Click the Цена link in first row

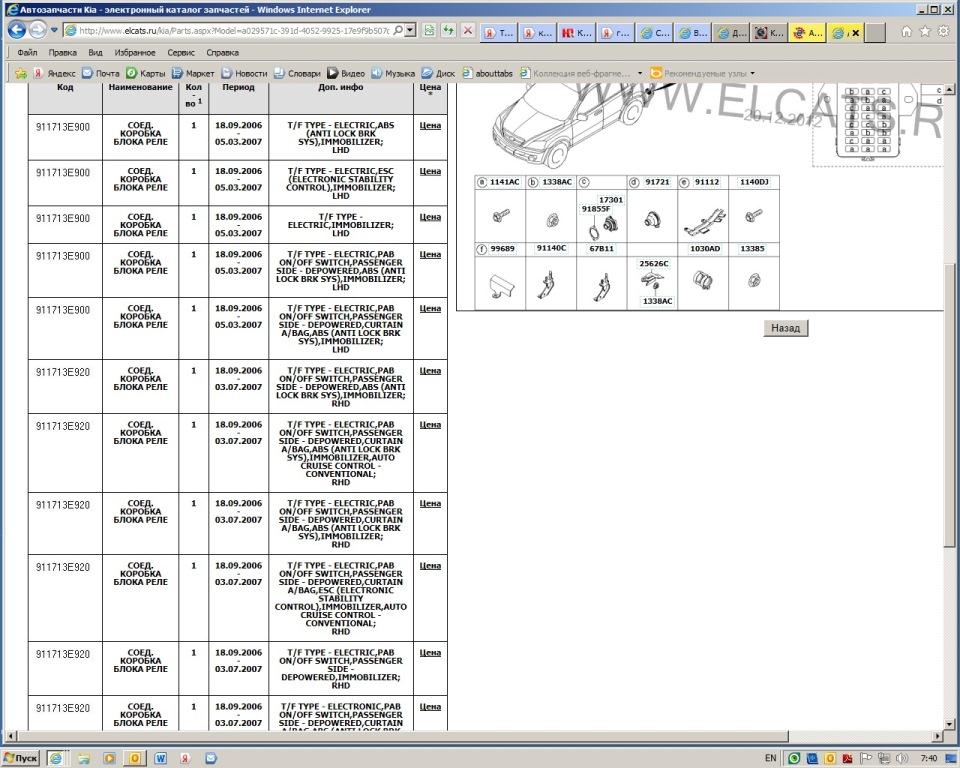pyautogui.click(x=430, y=126)
